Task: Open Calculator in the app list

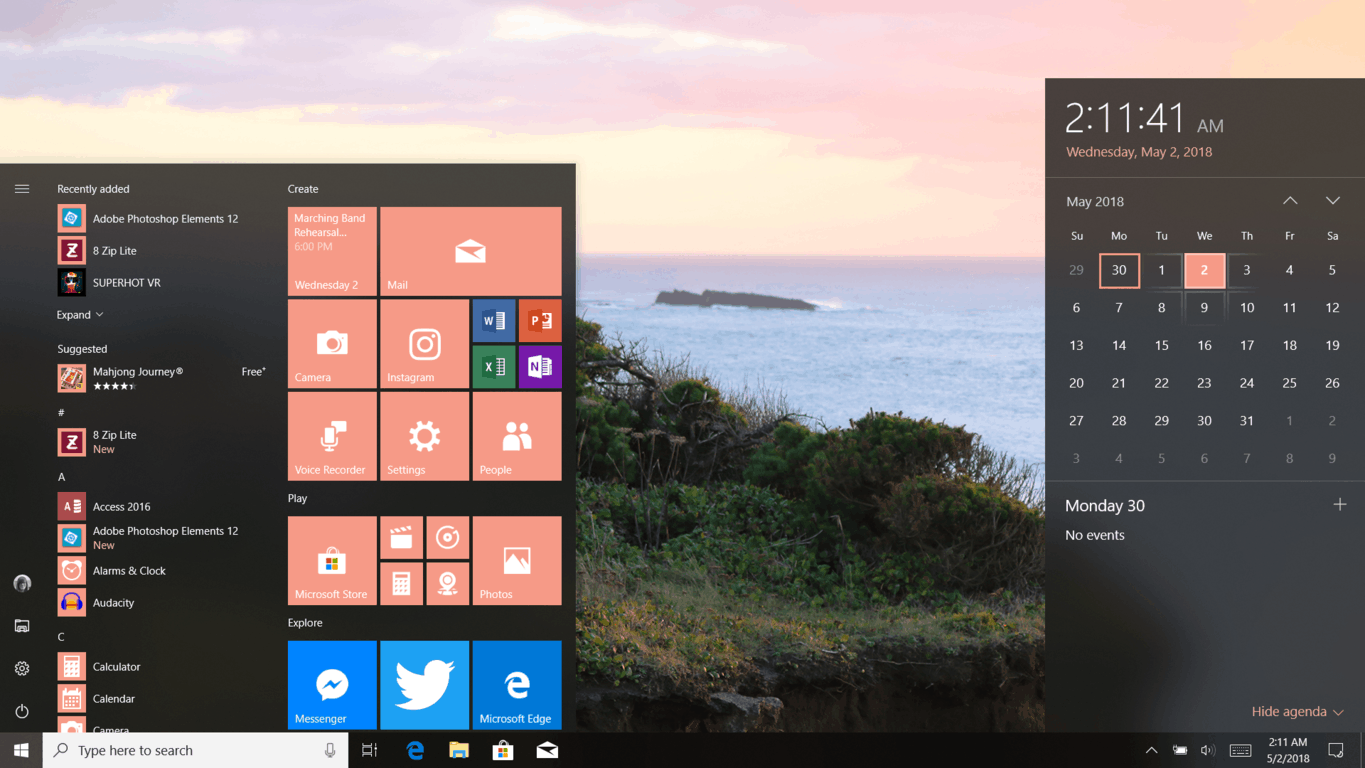Action: pyautogui.click(x=164, y=666)
